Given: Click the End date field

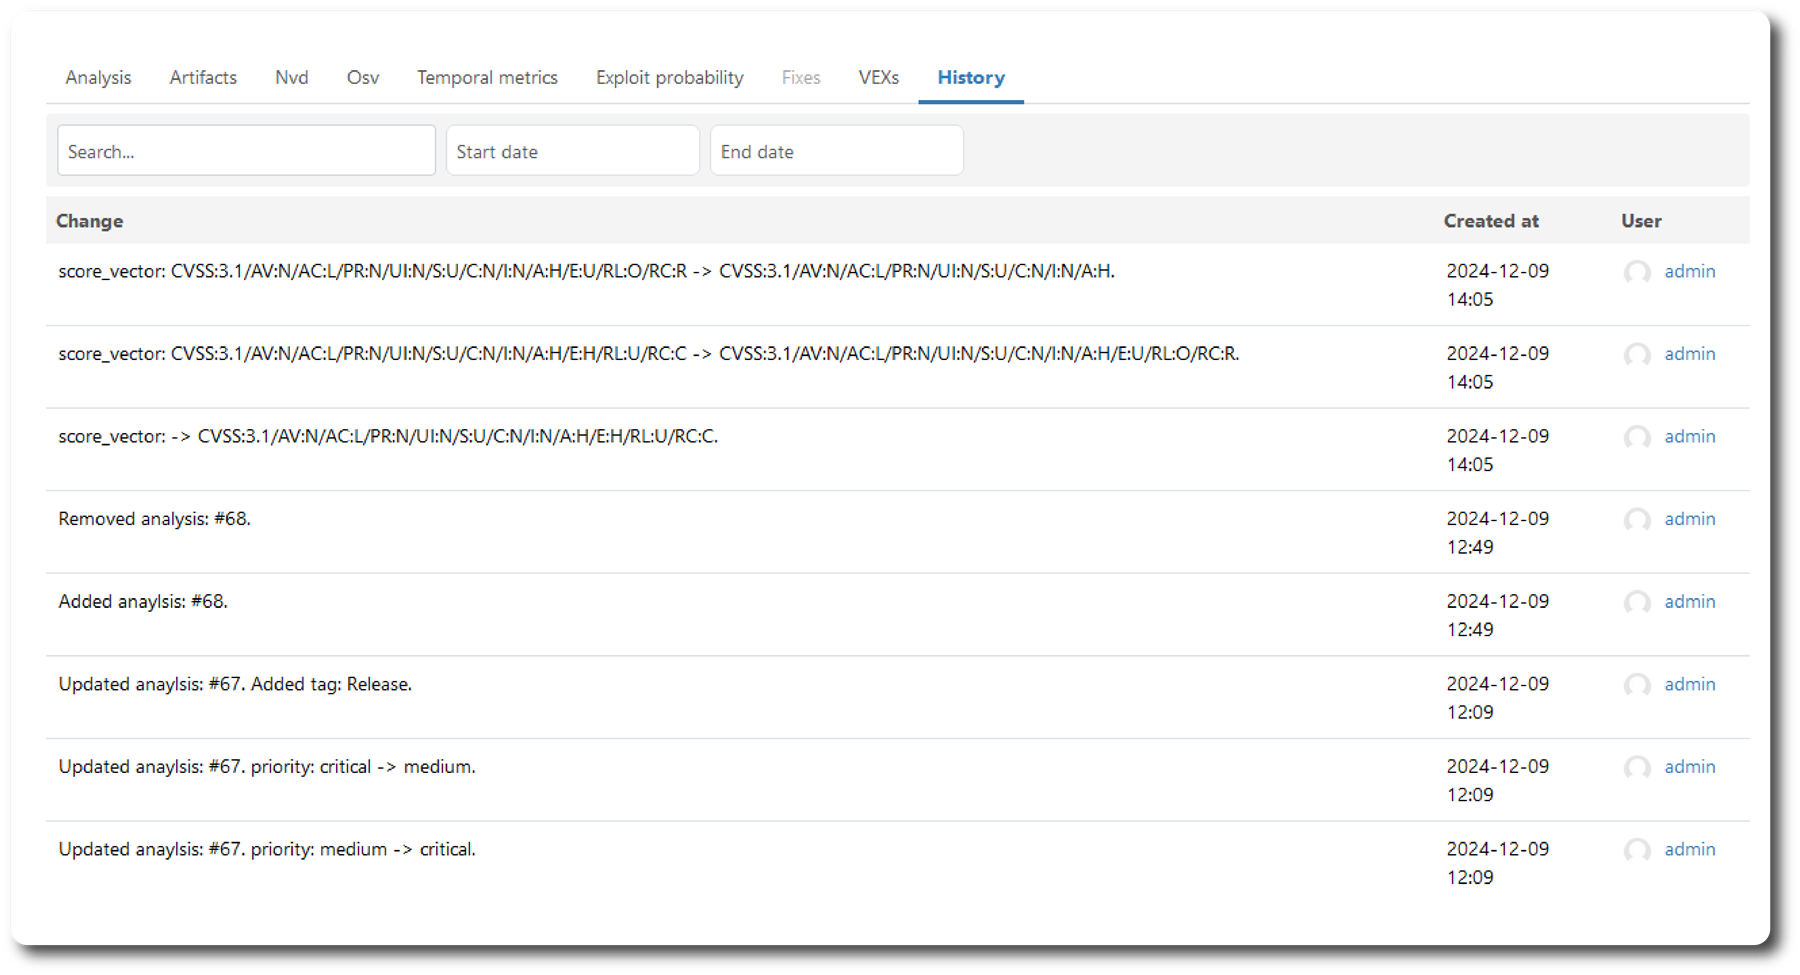Looking at the screenshot, I should [836, 151].
